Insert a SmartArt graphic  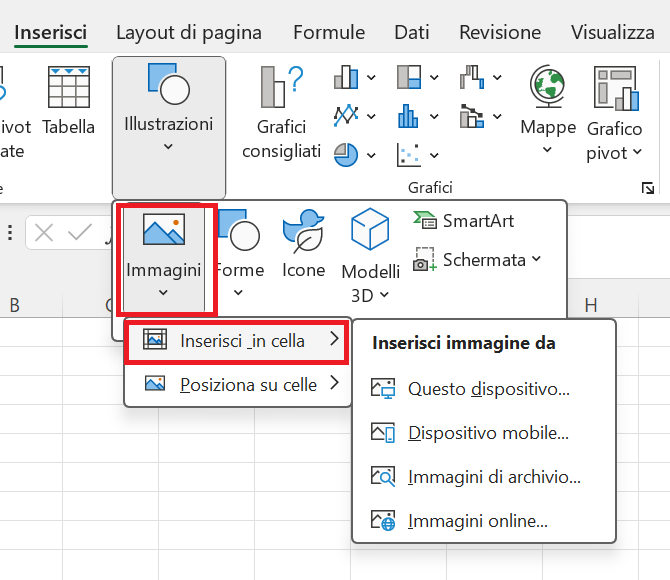(x=463, y=221)
